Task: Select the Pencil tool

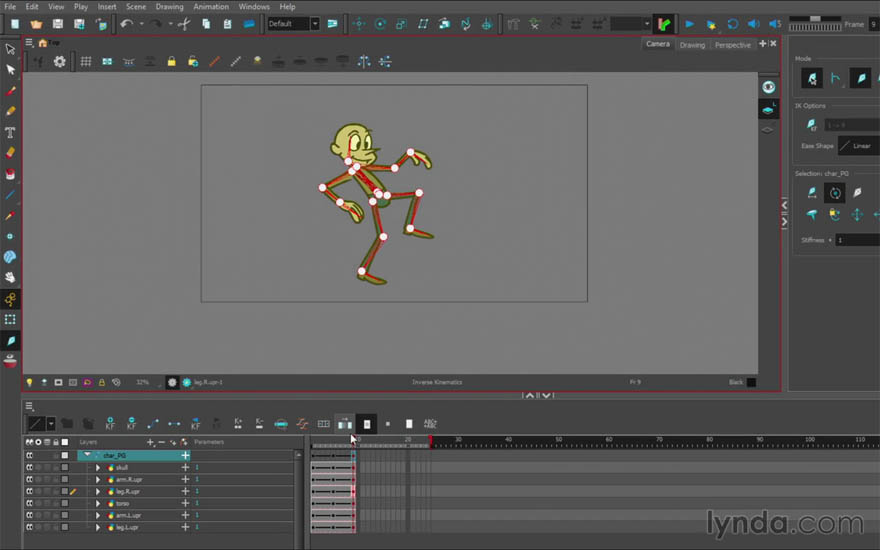Action: click(10, 111)
